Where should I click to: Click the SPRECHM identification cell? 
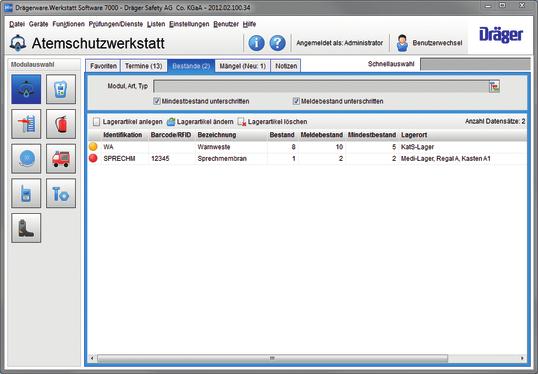(119, 159)
